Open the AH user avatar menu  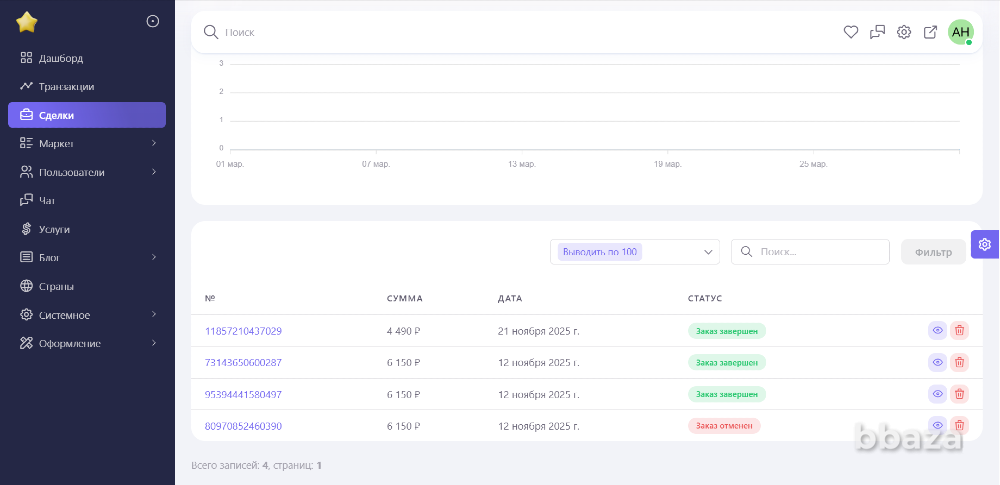point(960,32)
